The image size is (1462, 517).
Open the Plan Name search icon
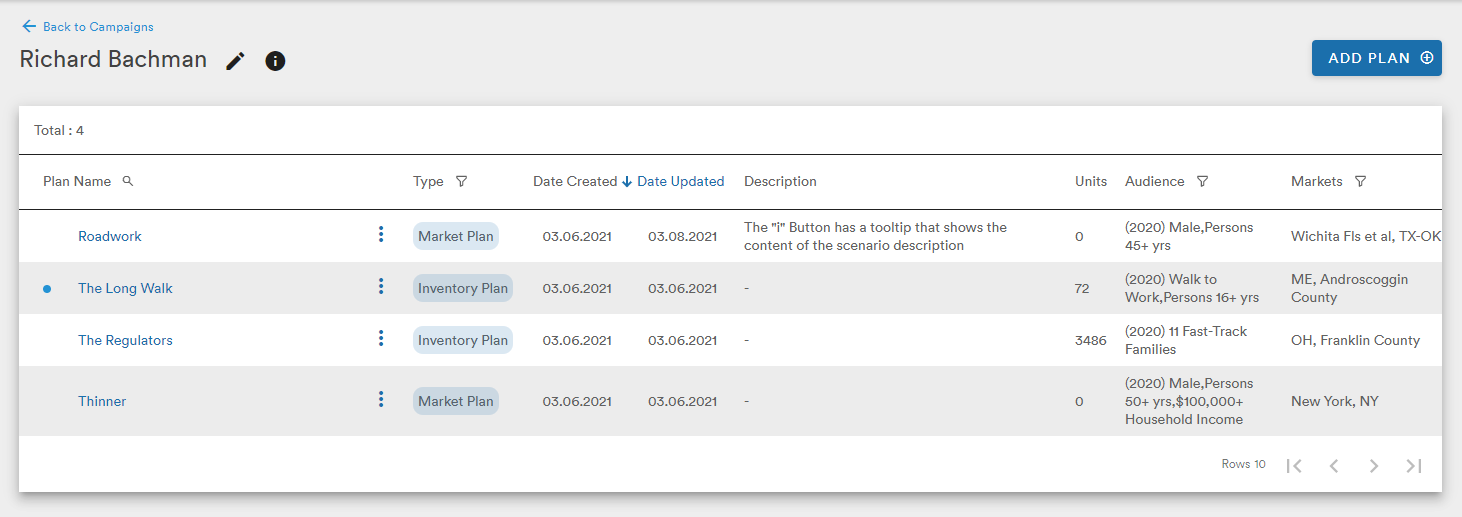pos(128,181)
